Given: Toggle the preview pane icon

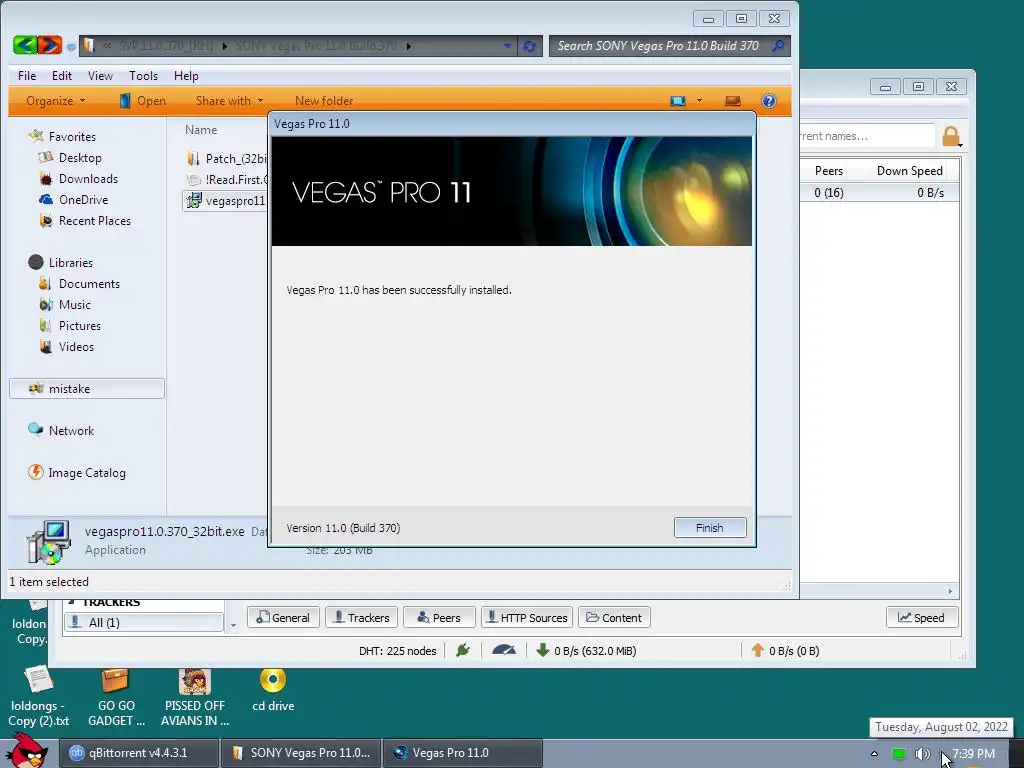Looking at the screenshot, I should tap(733, 101).
